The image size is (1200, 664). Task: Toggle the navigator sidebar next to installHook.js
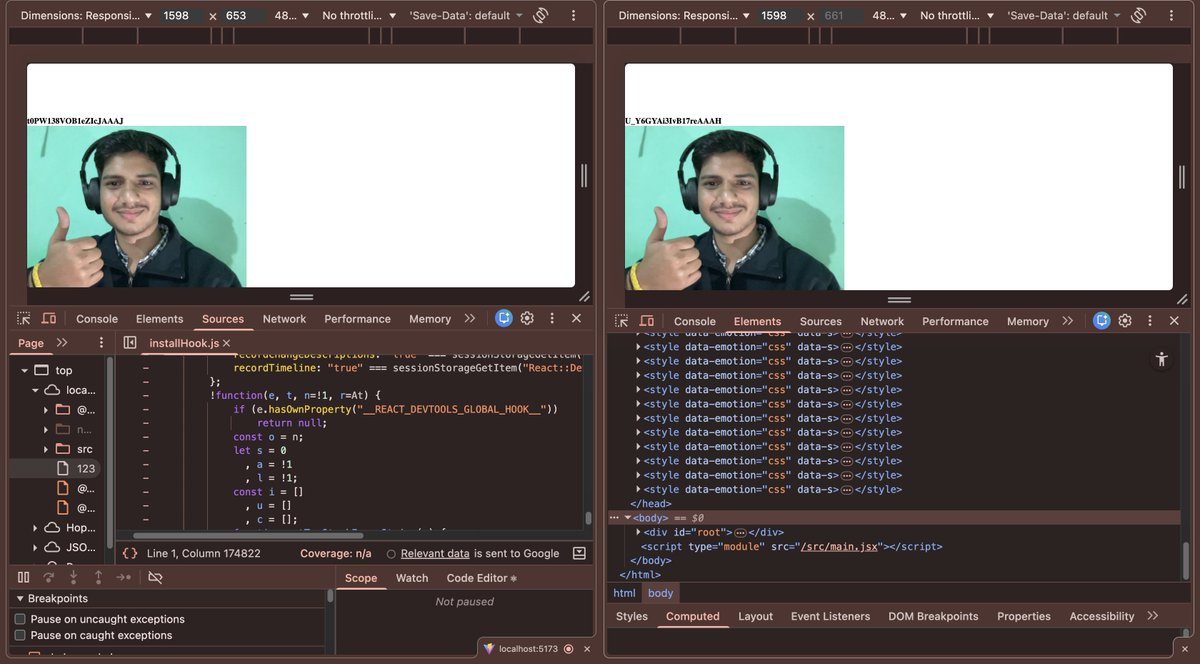point(130,343)
